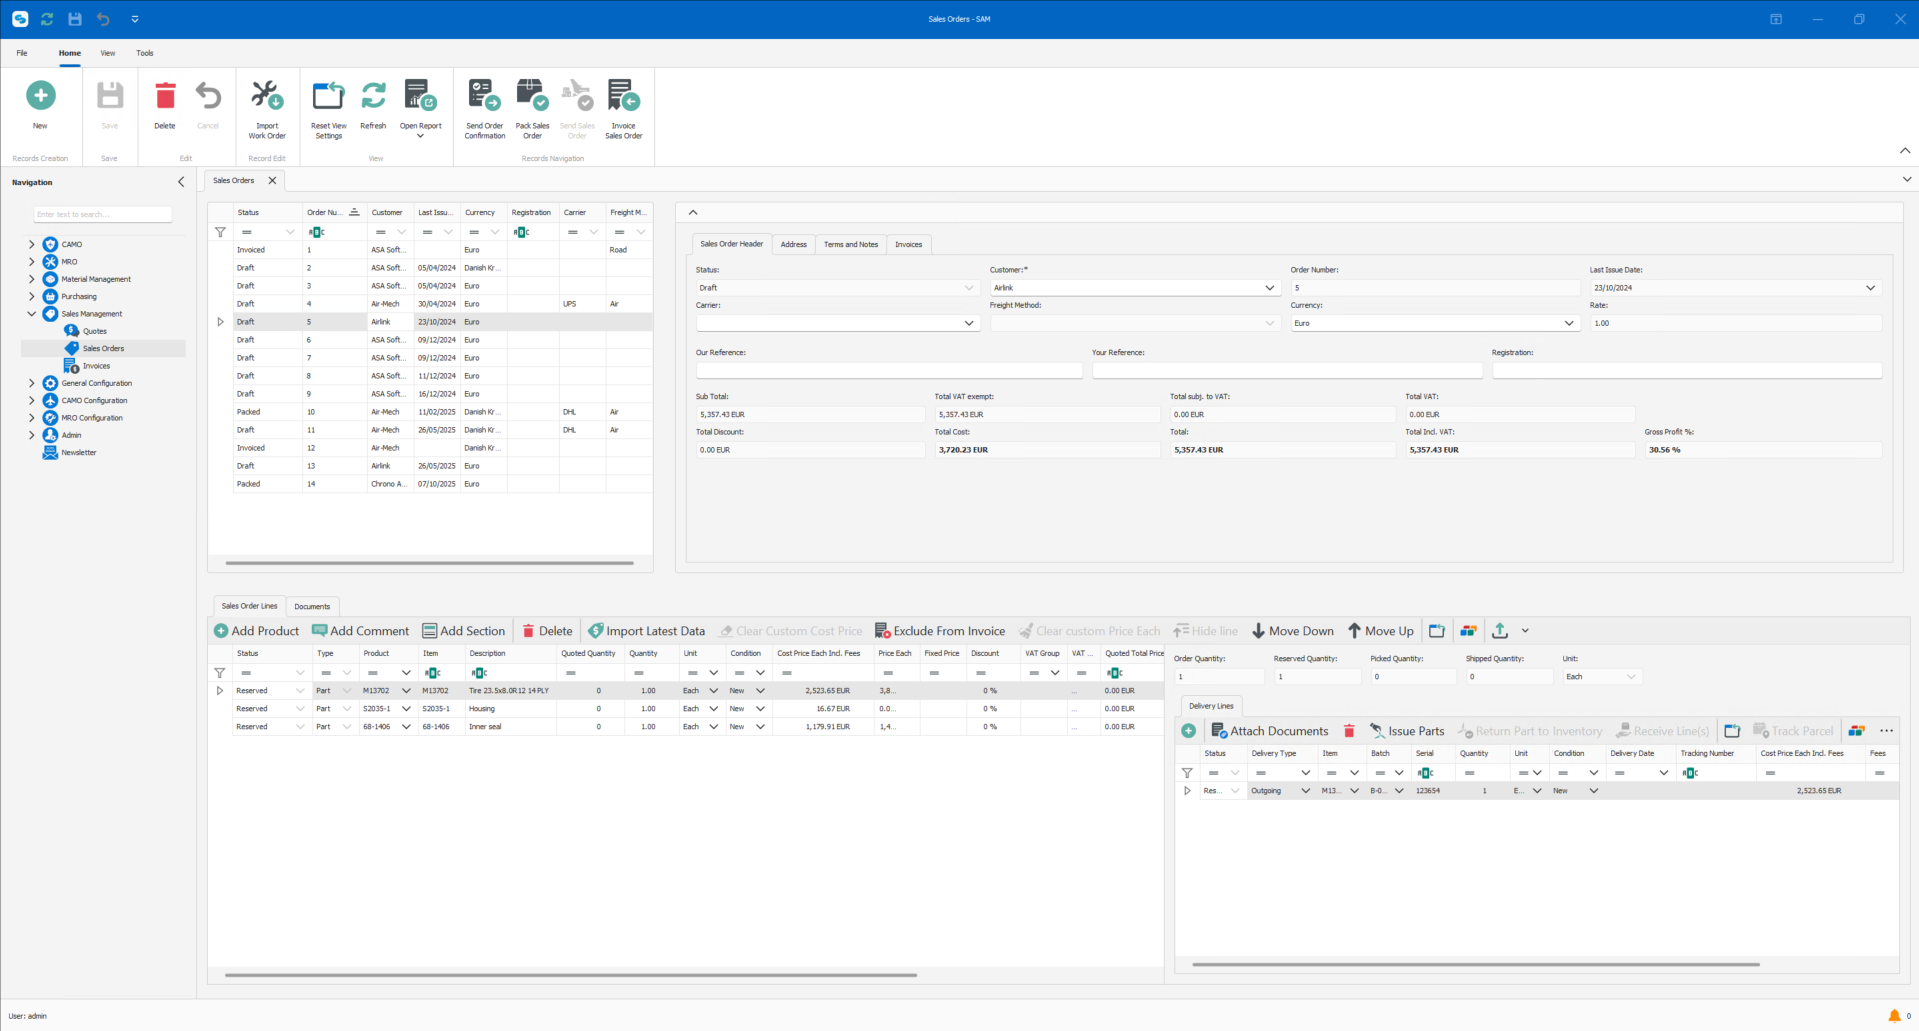
Task: Open more options in Delivery Lines toolbar
Action: [x=1887, y=731]
